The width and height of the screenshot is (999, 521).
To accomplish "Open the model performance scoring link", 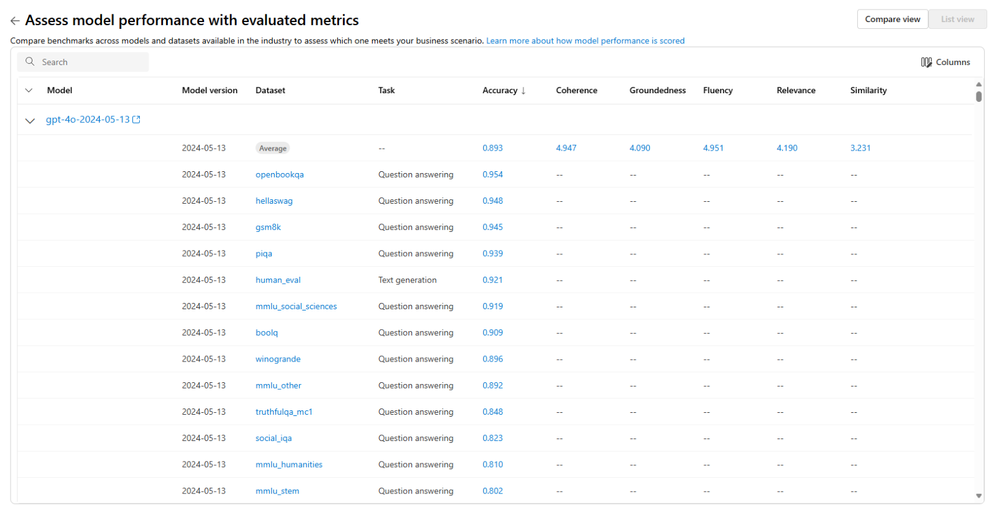I will (x=585, y=41).
